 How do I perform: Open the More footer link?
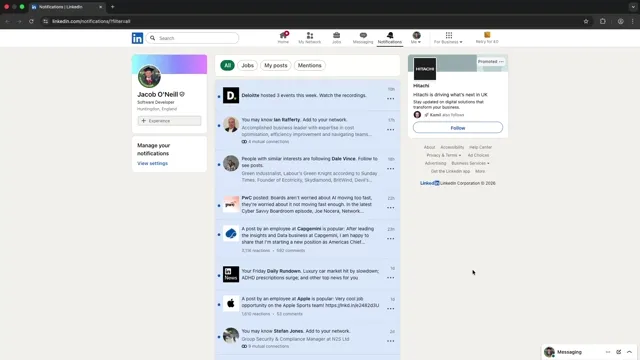480,171
